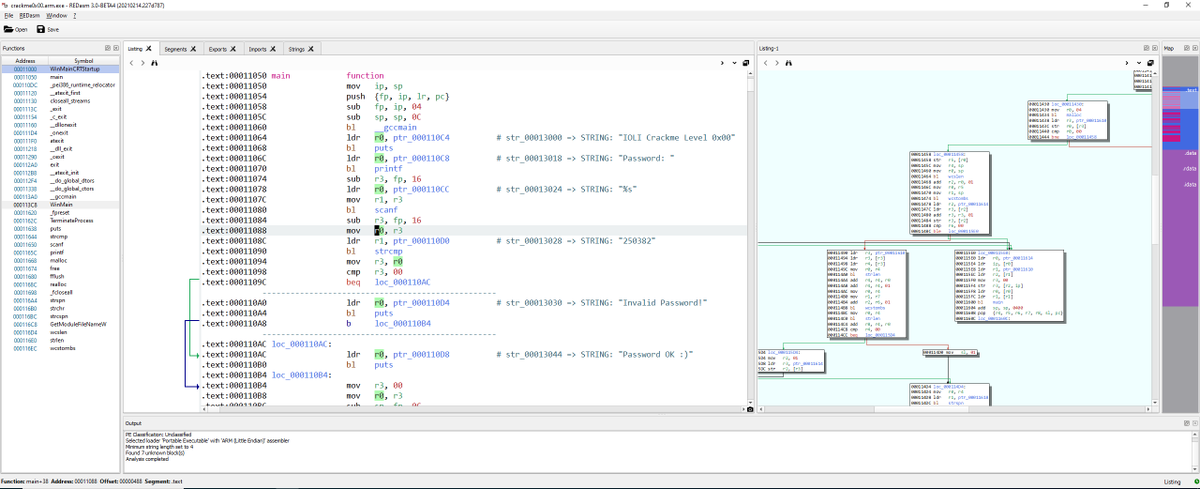Click the binoculars icon in Listing-1

(x=787, y=63)
